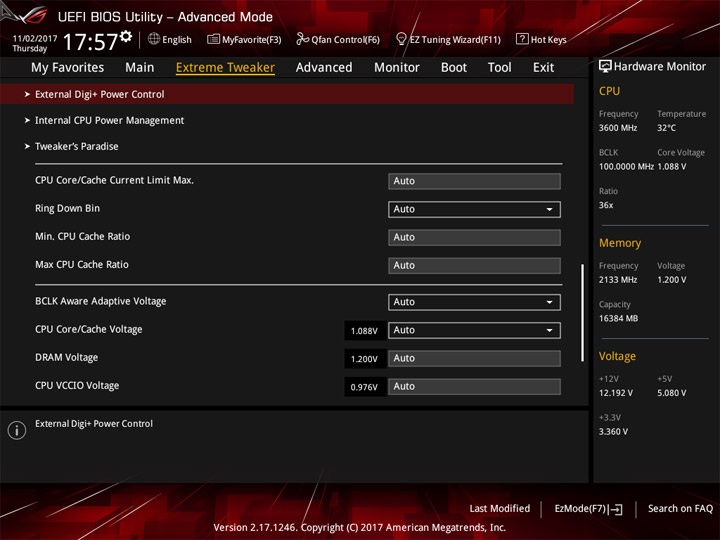Click the Ring Down Bin label
The width and height of the screenshot is (720, 540).
(x=68, y=208)
